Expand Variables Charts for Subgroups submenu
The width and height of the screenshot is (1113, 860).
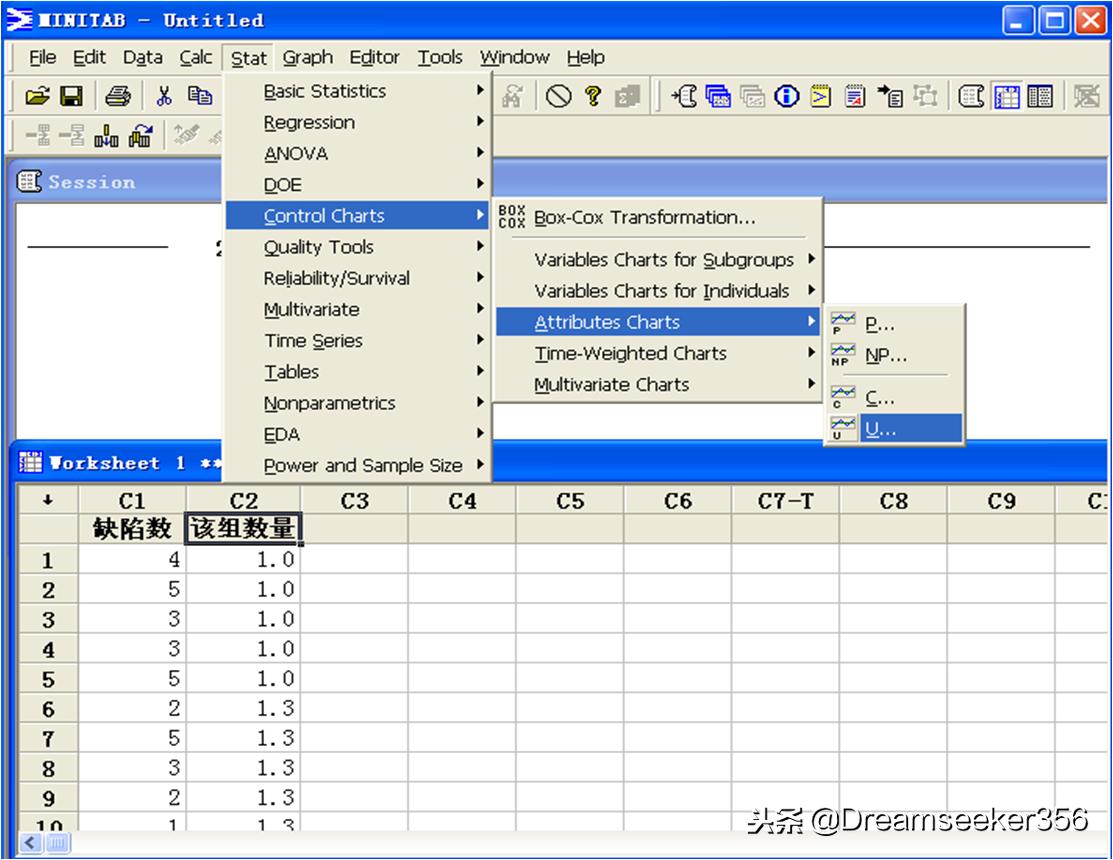click(x=664, y=260)
